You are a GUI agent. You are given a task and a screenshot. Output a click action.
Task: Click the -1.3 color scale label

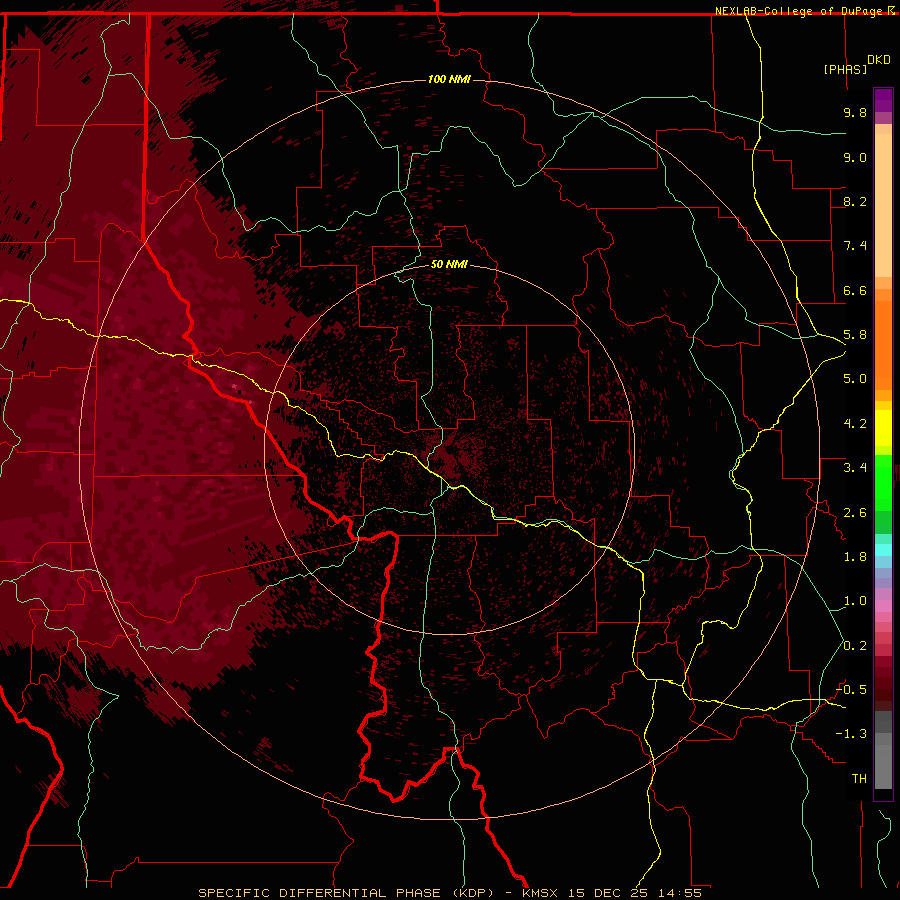[x=851, y=734]
